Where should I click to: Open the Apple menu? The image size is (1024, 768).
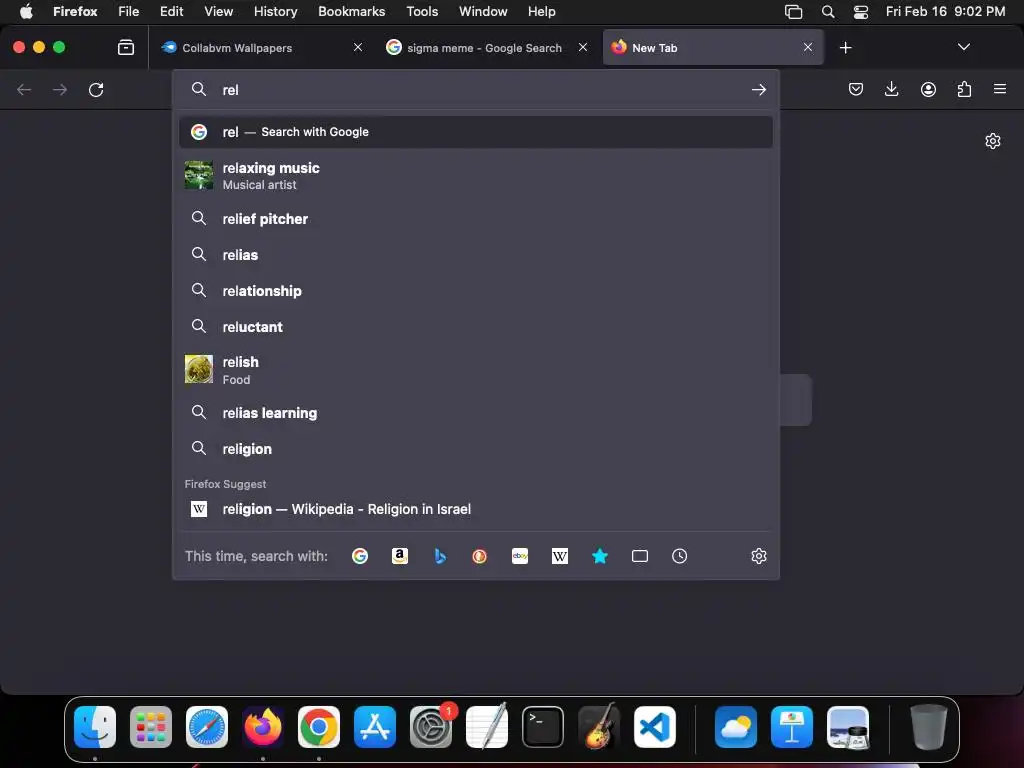click(x=26, y=11)
